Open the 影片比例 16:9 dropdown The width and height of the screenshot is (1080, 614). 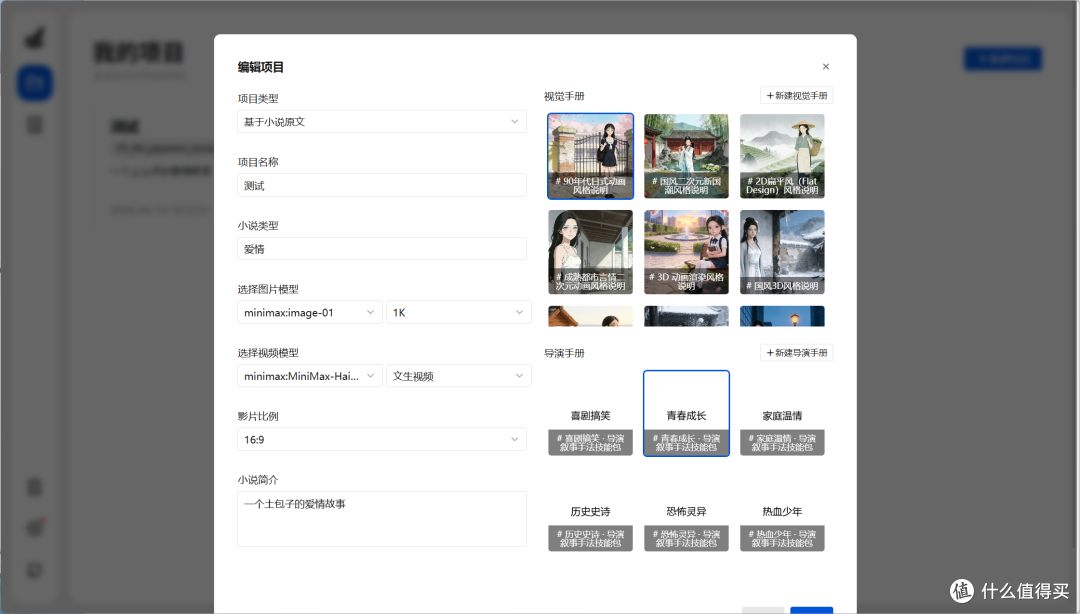click(382, 439)
